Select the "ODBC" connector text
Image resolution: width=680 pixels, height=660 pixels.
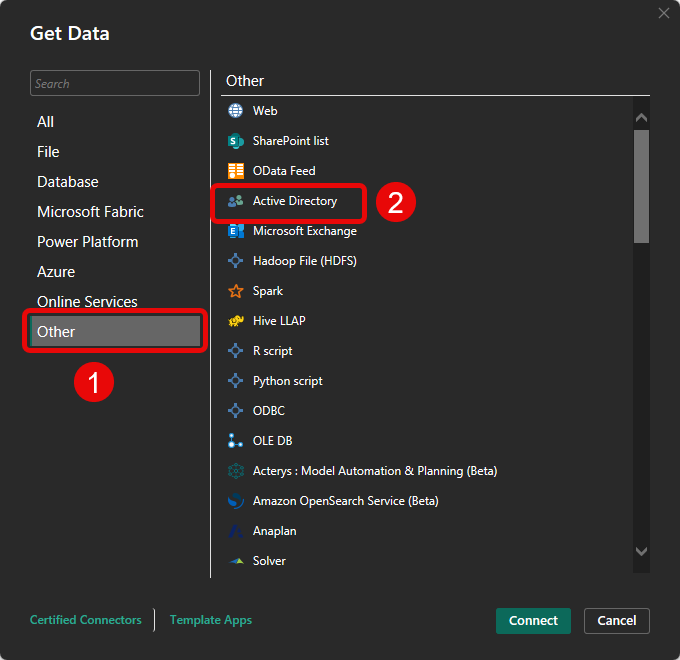point(269,411)
